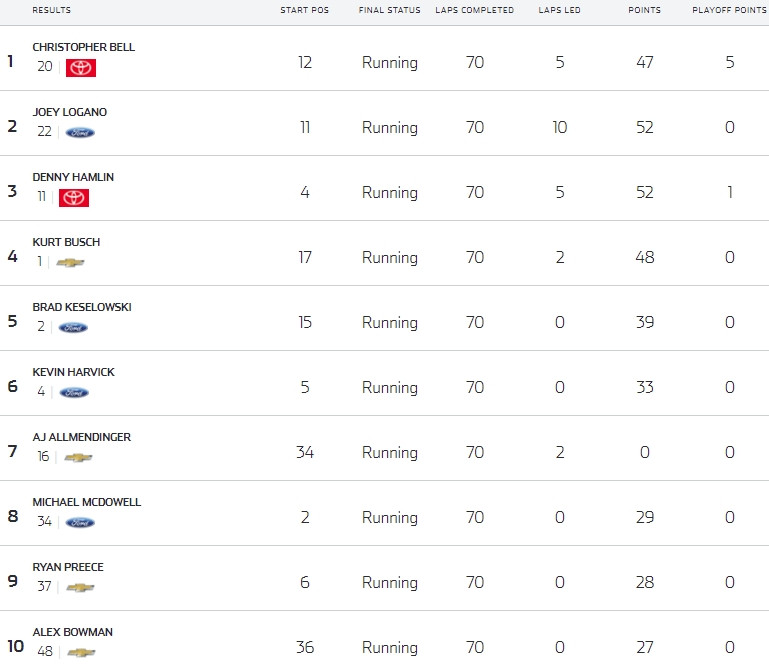Screen dimensions: 769x669
Task: Open Alex Bowman's driver name link
Action: point(73,632)
